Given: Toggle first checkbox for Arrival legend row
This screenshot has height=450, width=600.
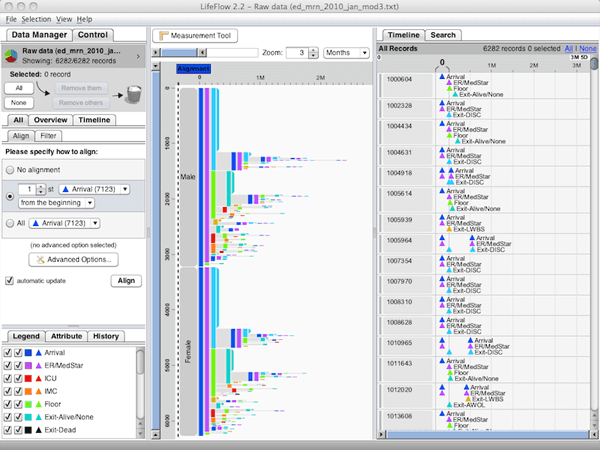Looking at the screenshot, I should (x=7, y=353).
